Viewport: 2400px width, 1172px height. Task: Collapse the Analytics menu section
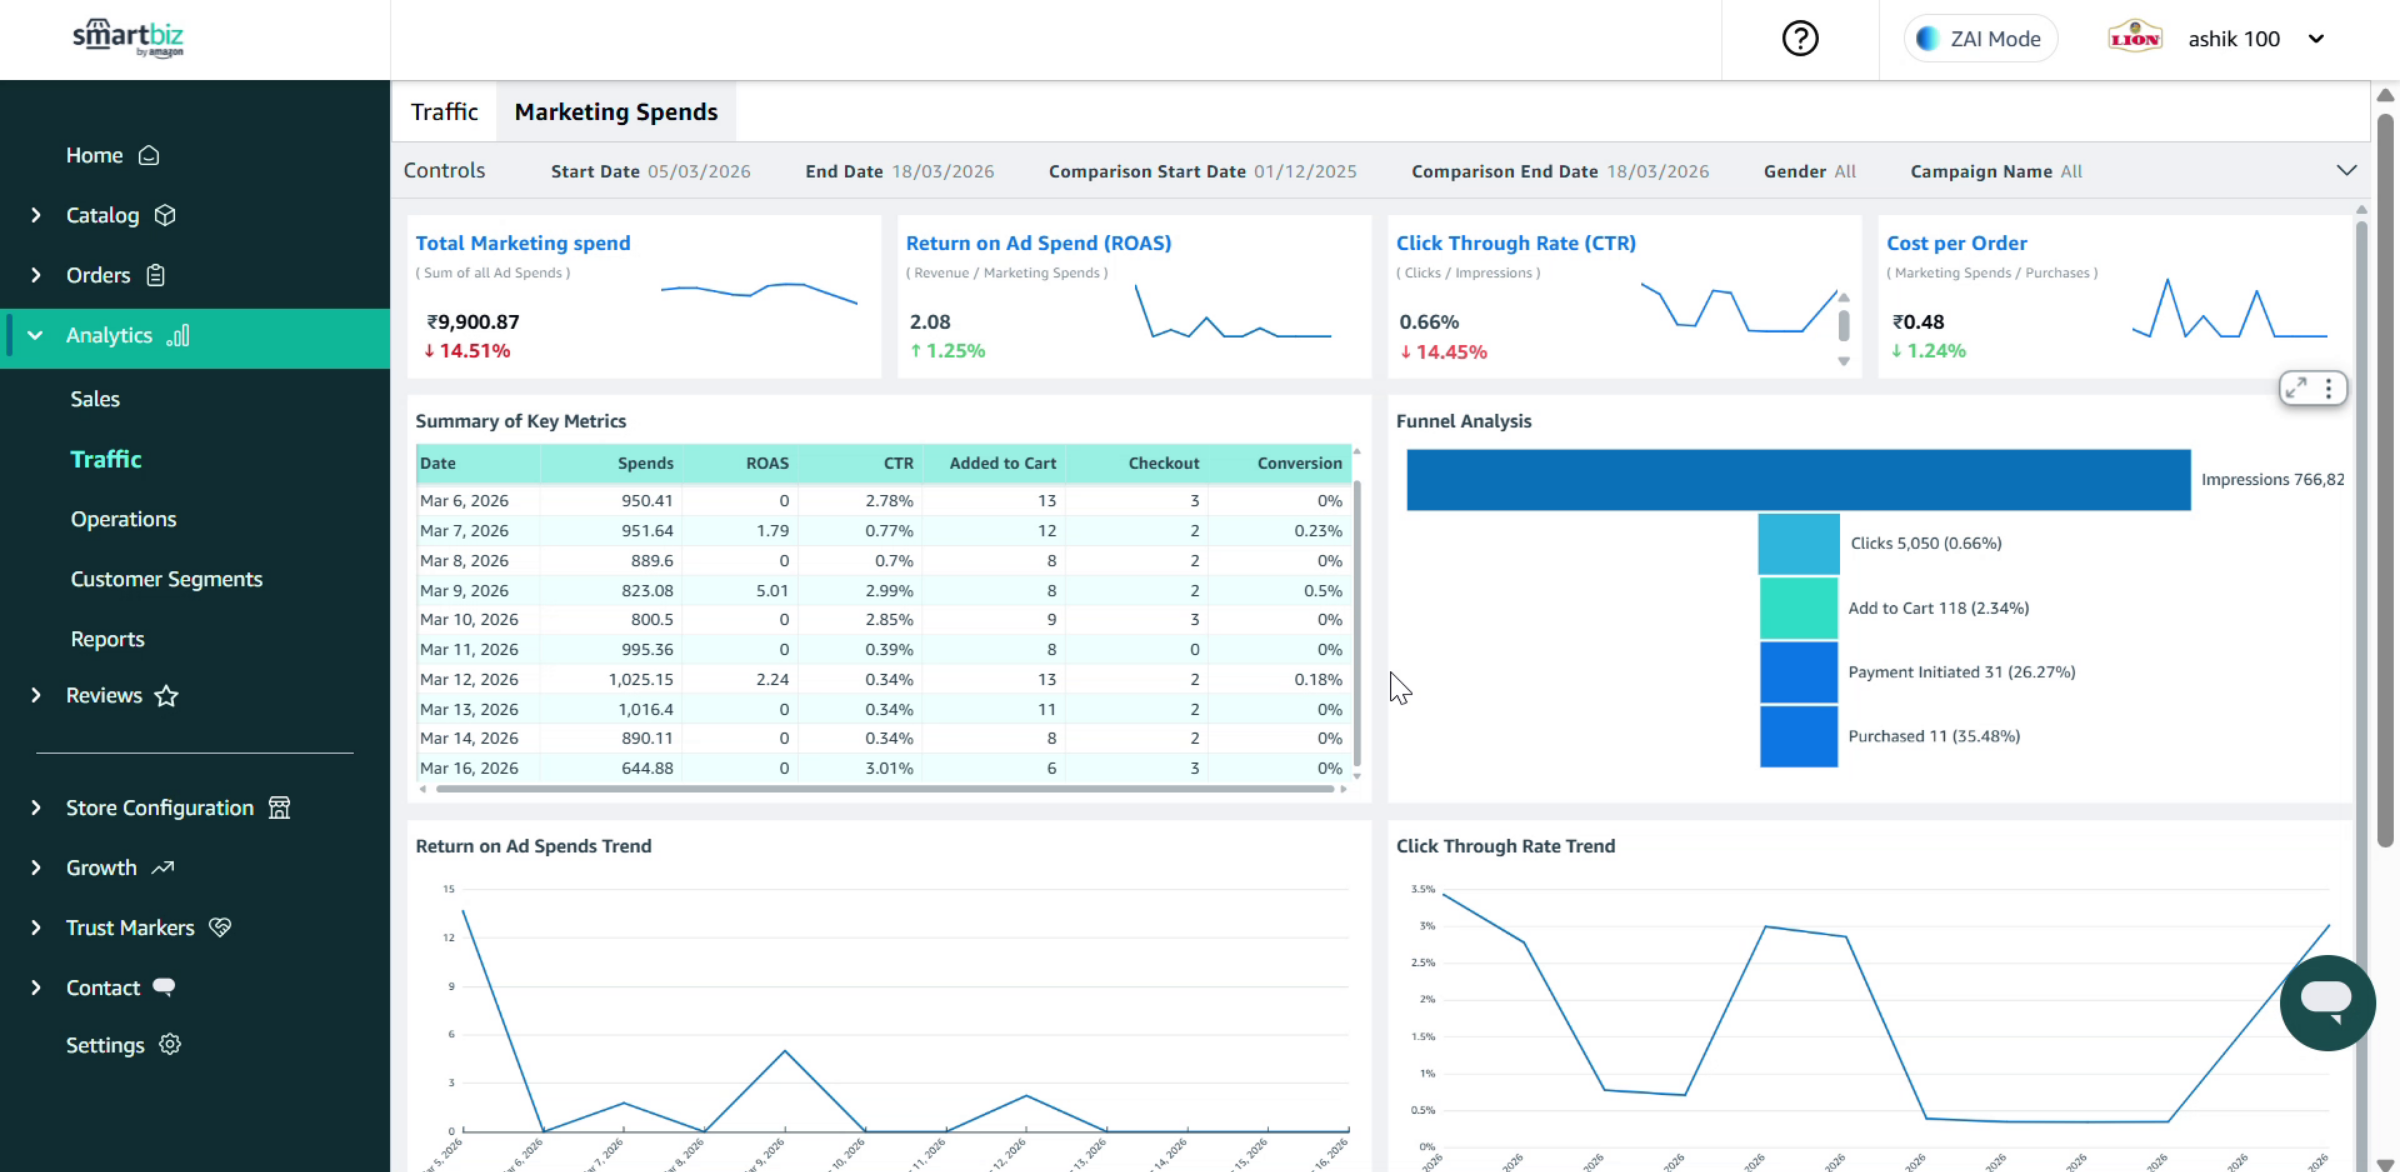click(36, 336)
